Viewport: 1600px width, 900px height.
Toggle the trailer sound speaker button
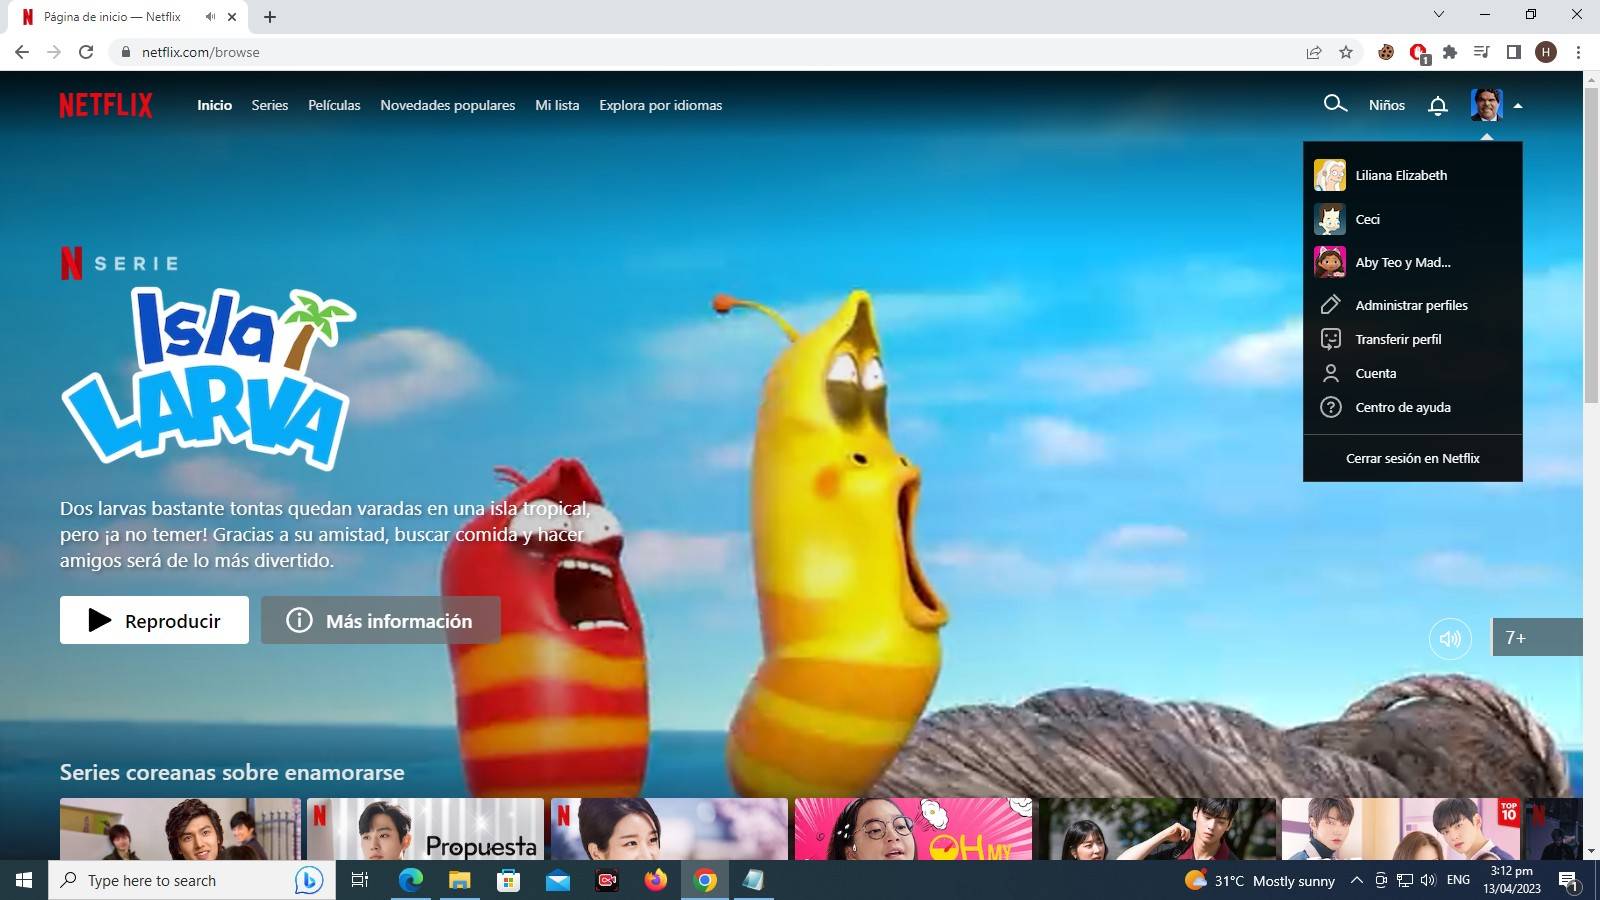1450,638
